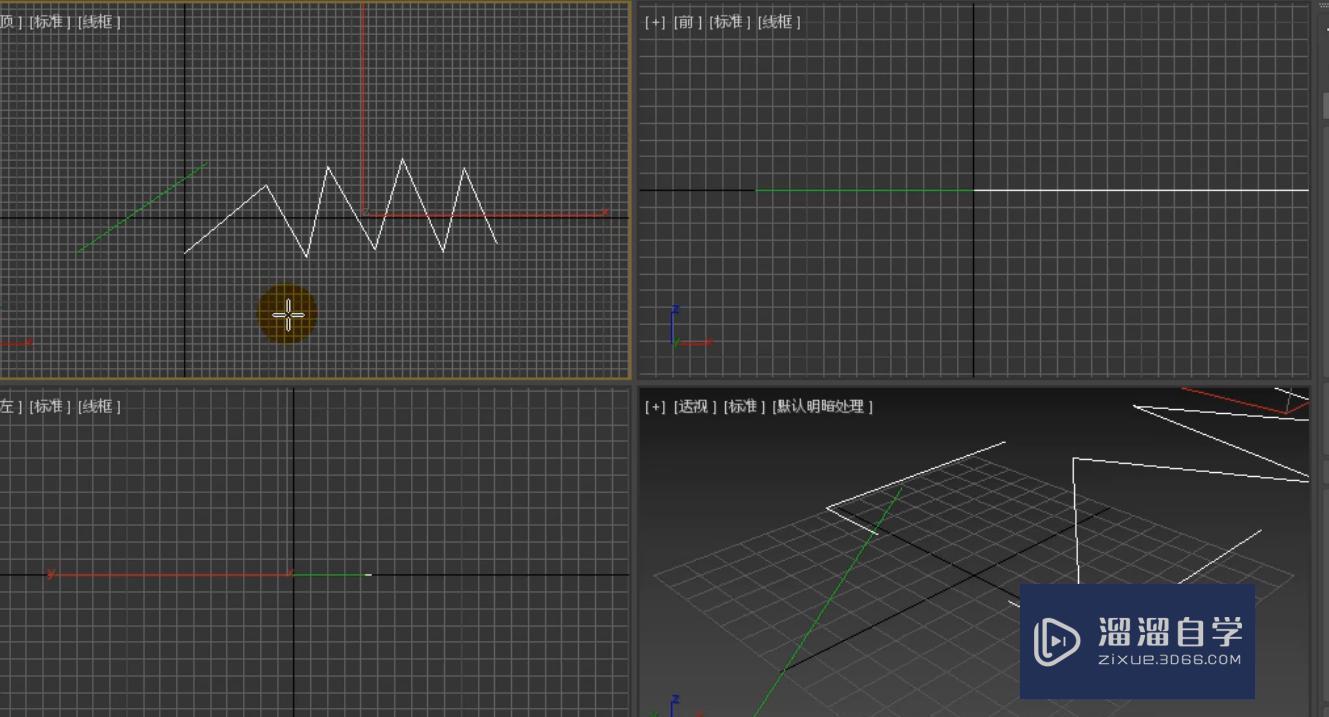Open the [标准] menu in the top viewport
Screen dimensions: 1329x717
50,21
